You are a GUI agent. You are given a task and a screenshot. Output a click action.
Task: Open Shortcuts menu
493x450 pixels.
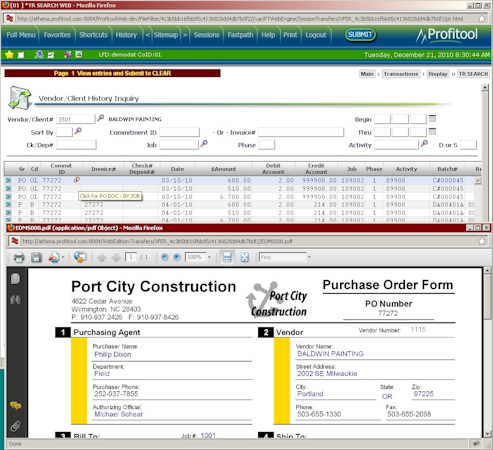(x=93, y=35)
